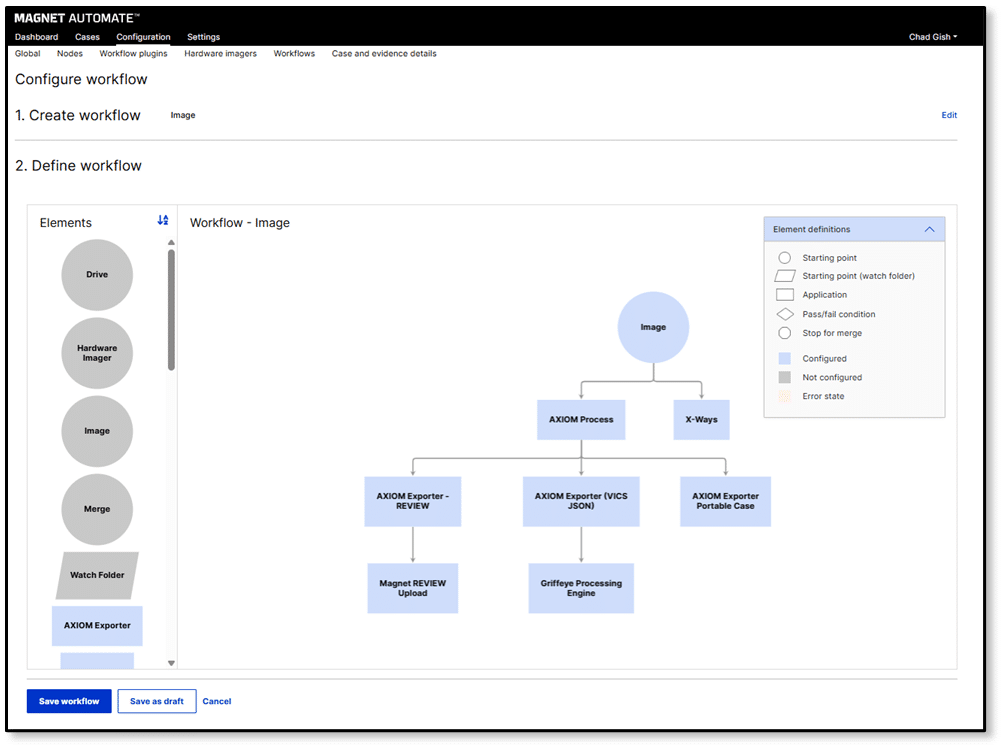Click the Elements panel scrollbar thumb
Screen dimensions: 1003x748
(x=171, y=310)
